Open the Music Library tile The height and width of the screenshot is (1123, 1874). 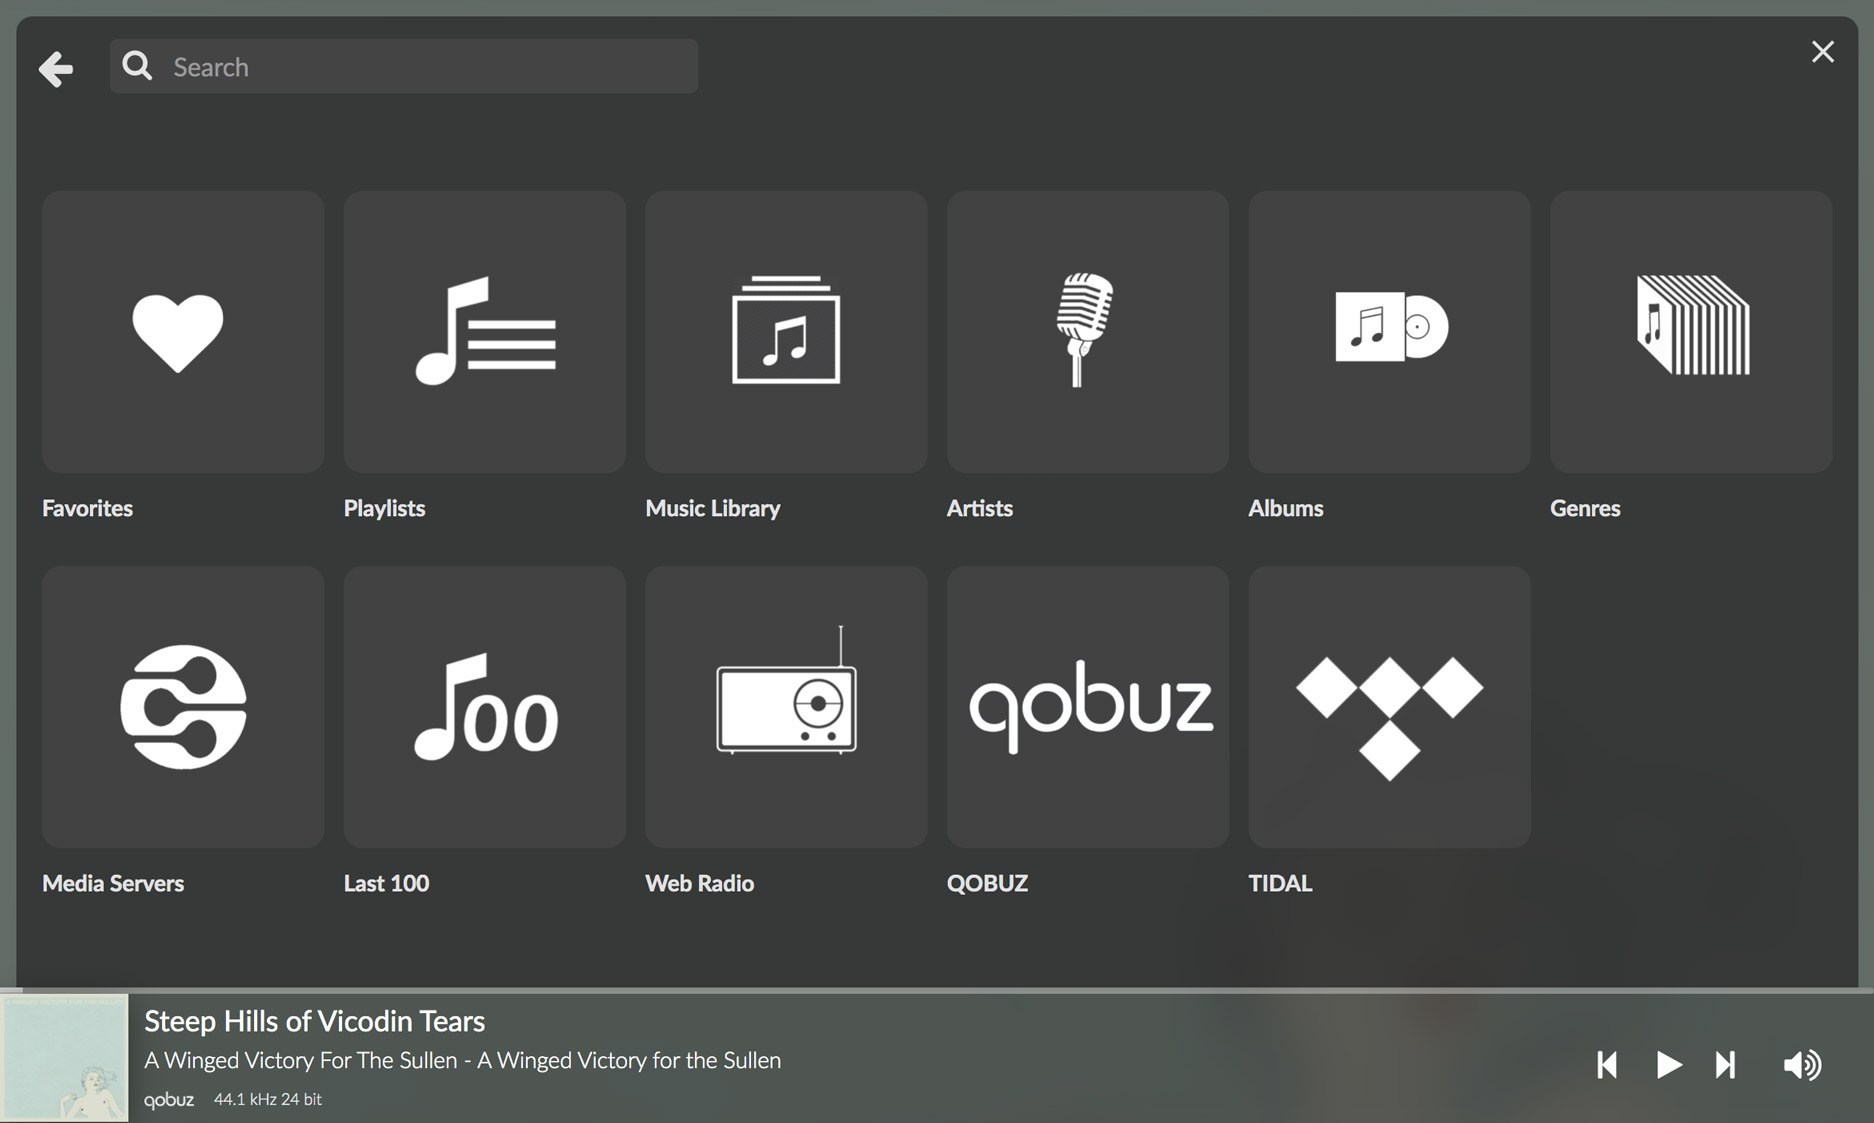coord(786,332)
